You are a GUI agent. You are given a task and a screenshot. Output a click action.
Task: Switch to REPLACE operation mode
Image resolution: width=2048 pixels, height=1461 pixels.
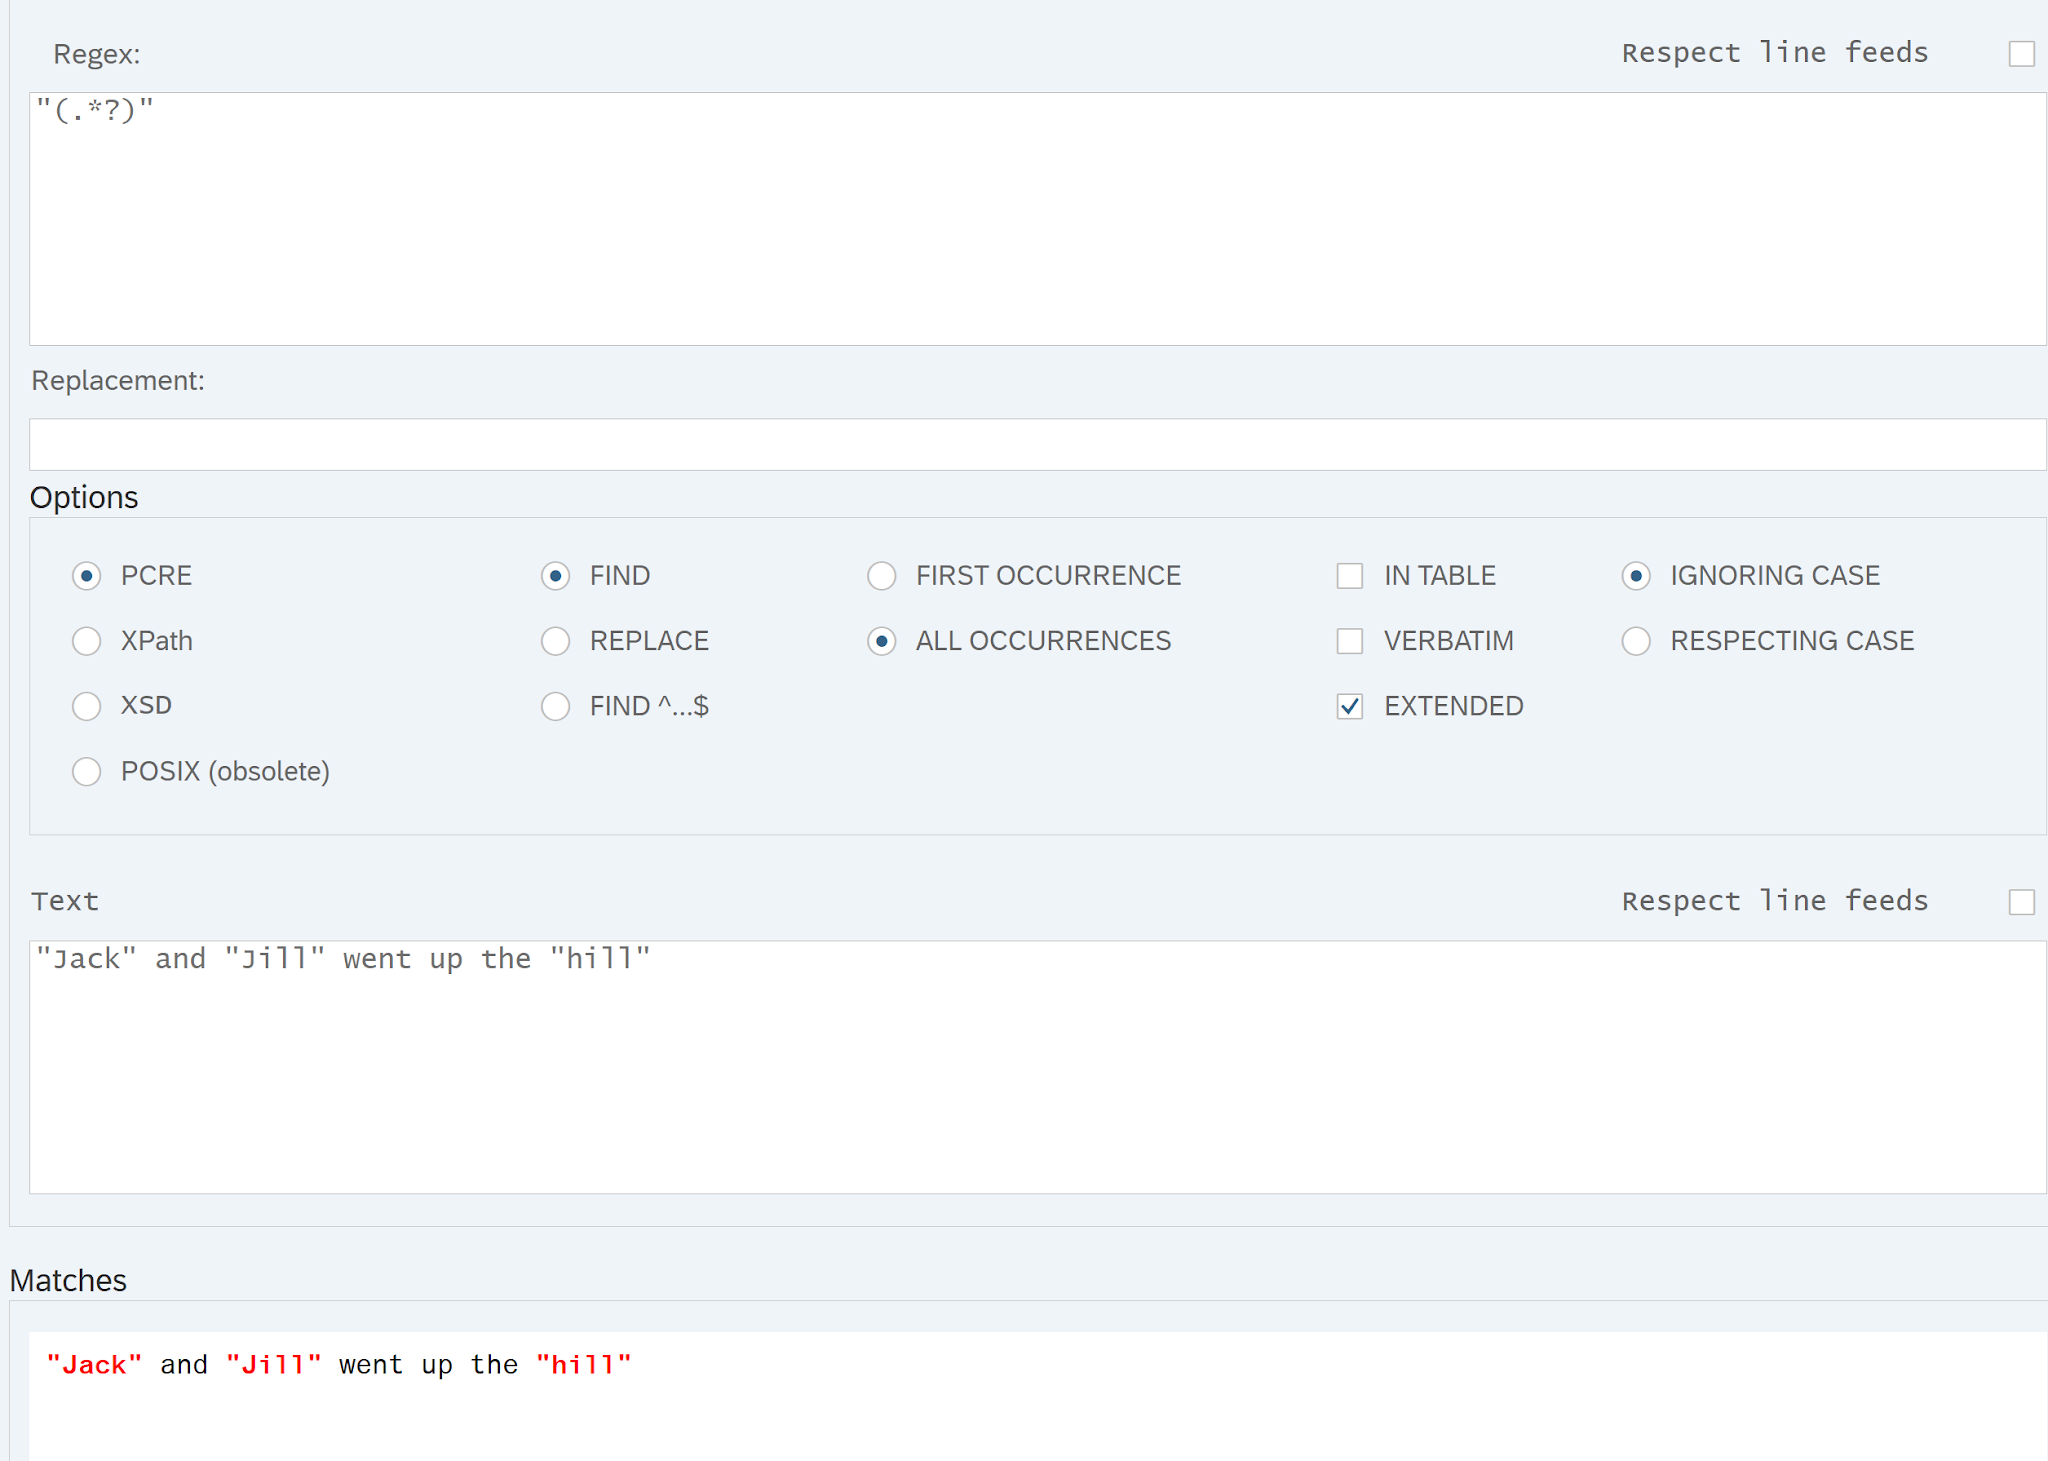[x=556, y=641]
